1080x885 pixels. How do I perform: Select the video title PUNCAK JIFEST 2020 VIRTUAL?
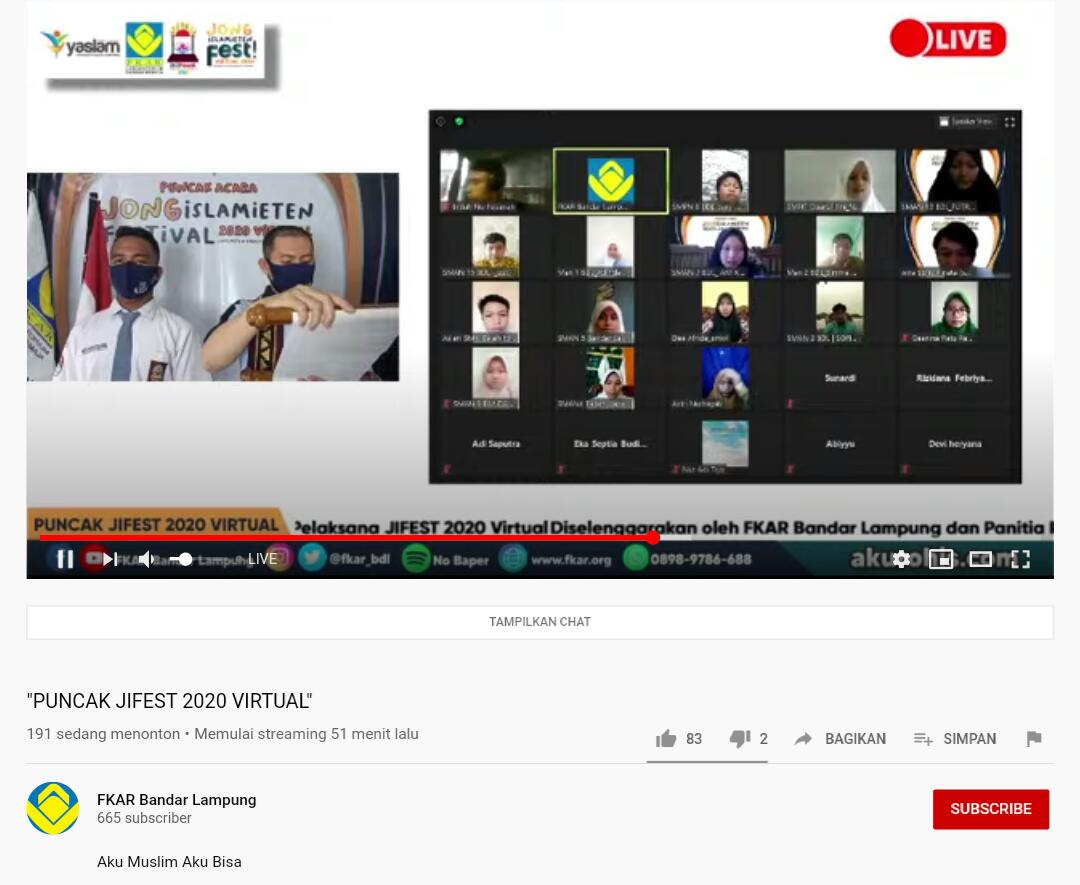[x=169, y=701]
